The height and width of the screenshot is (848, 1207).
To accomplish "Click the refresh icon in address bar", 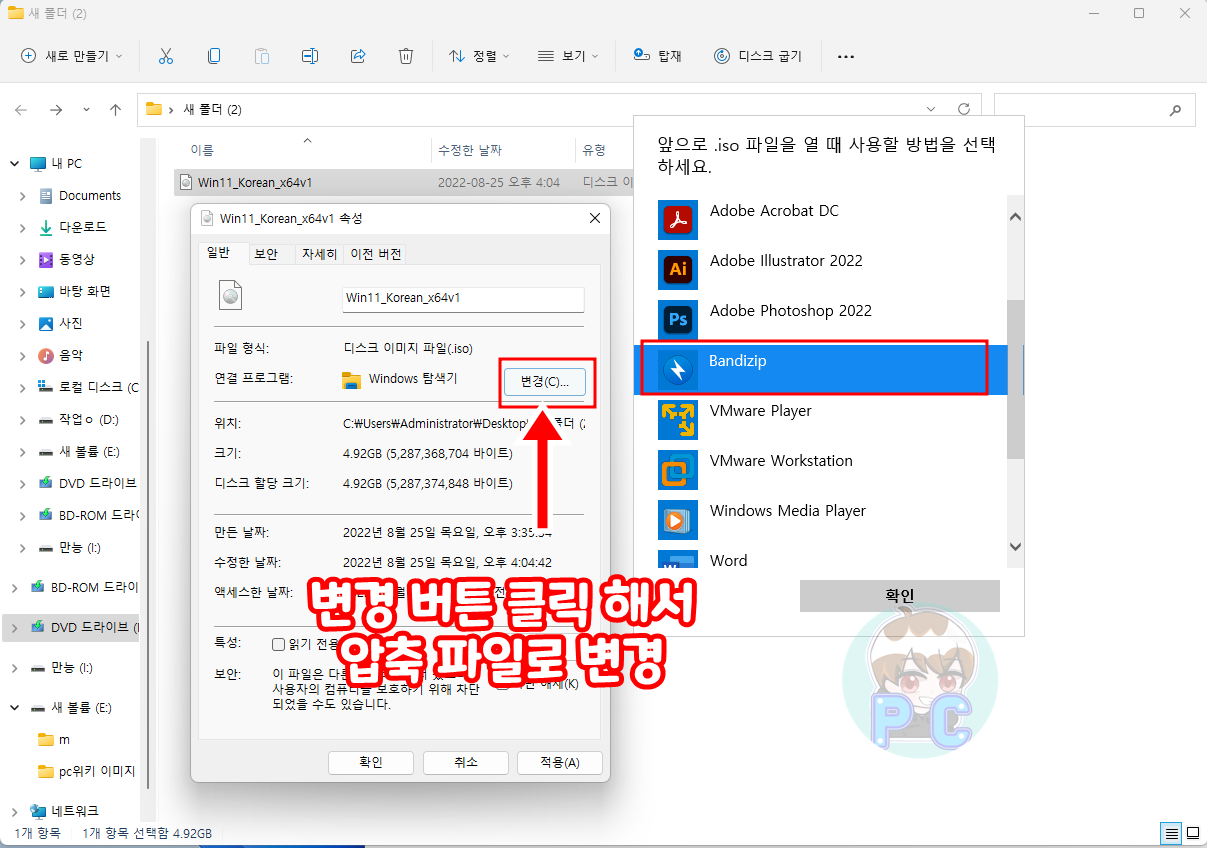I will (x=964, y=109).
